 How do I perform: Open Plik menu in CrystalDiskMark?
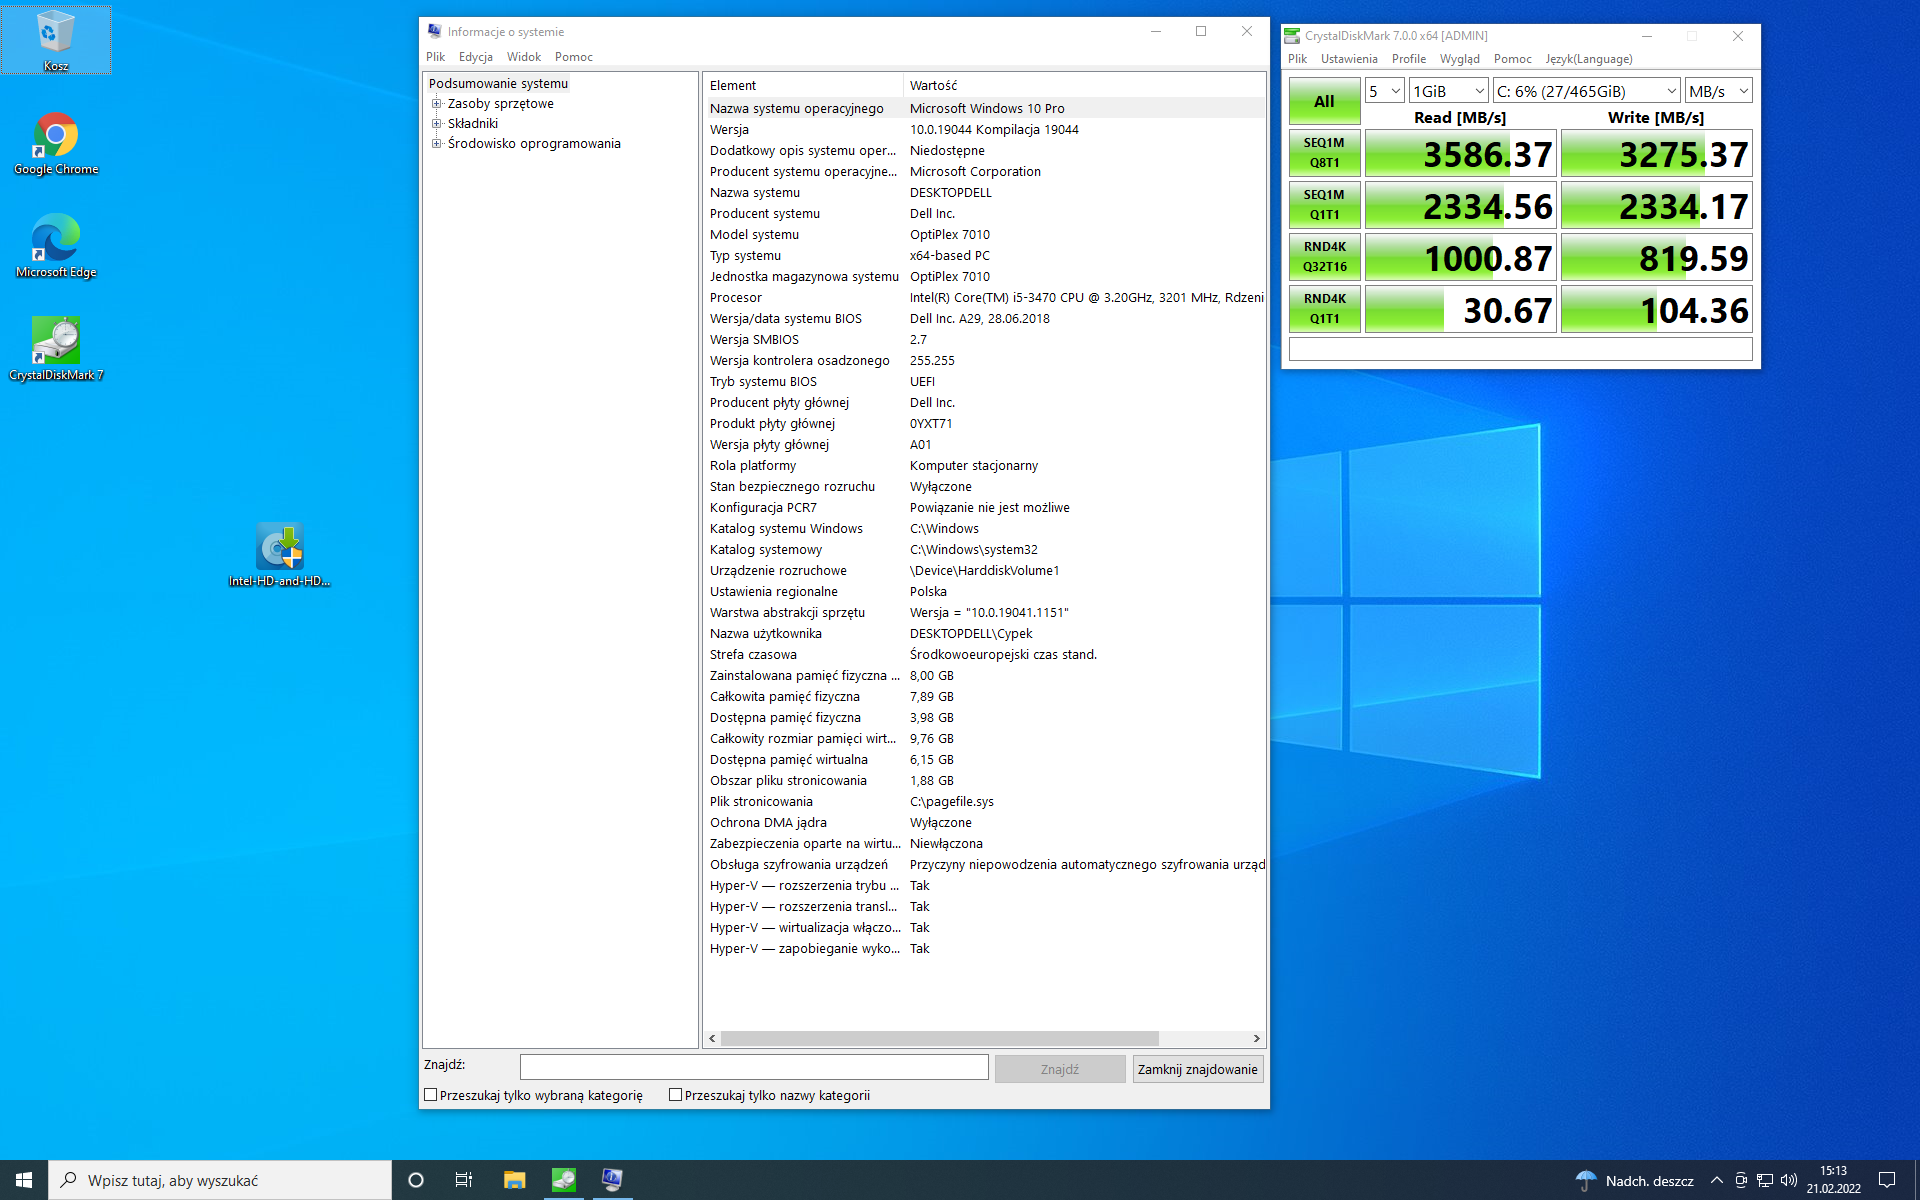[x=1298, y=59]
